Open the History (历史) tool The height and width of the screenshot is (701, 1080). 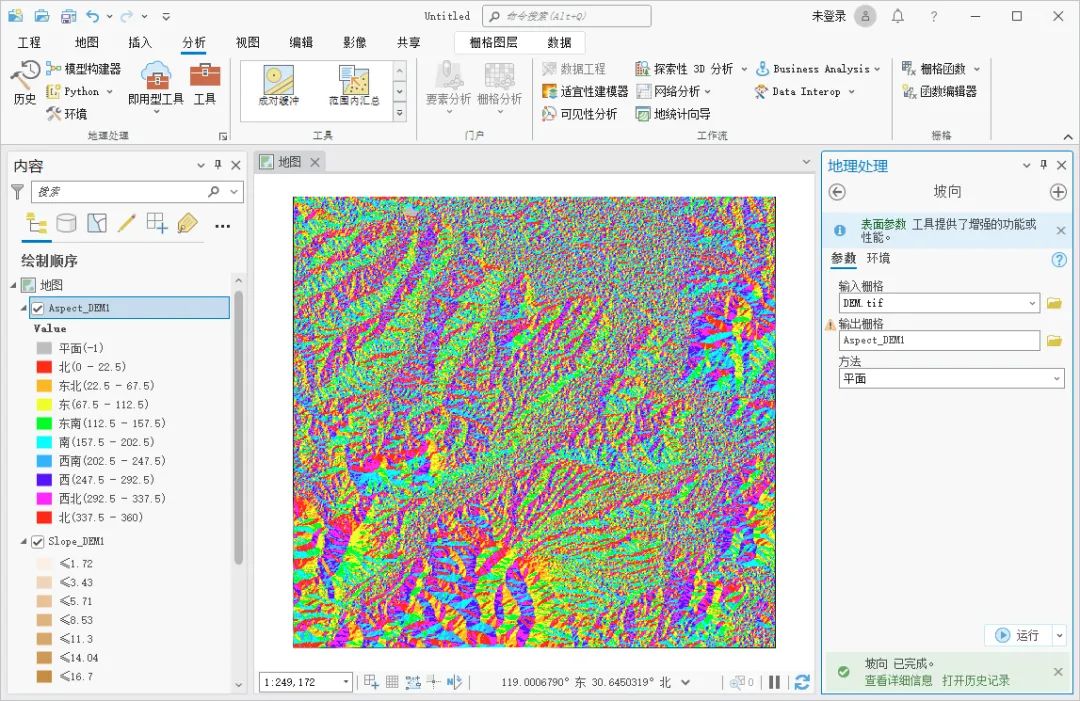point(25,82)
